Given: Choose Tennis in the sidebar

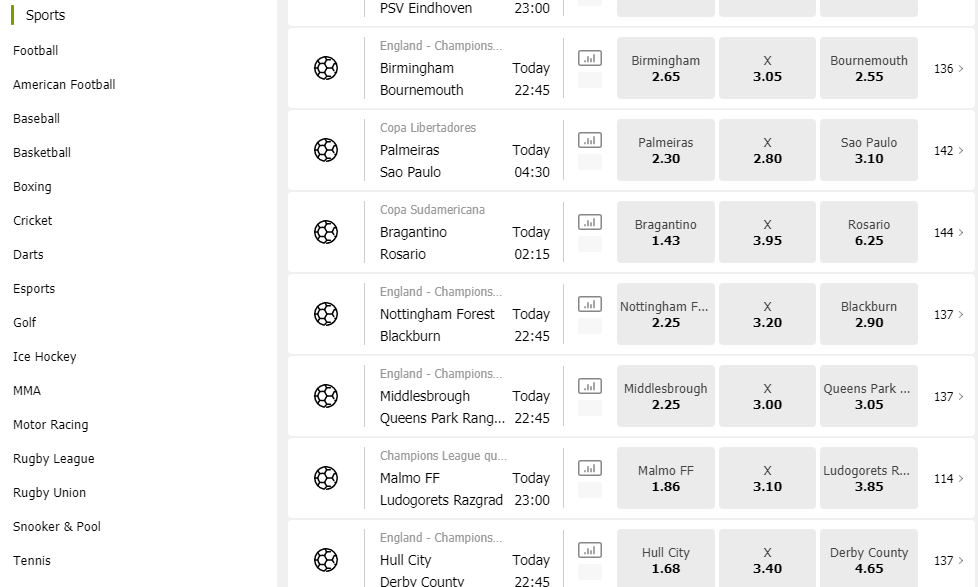Looking at the screenshot, I should point(32,561).
